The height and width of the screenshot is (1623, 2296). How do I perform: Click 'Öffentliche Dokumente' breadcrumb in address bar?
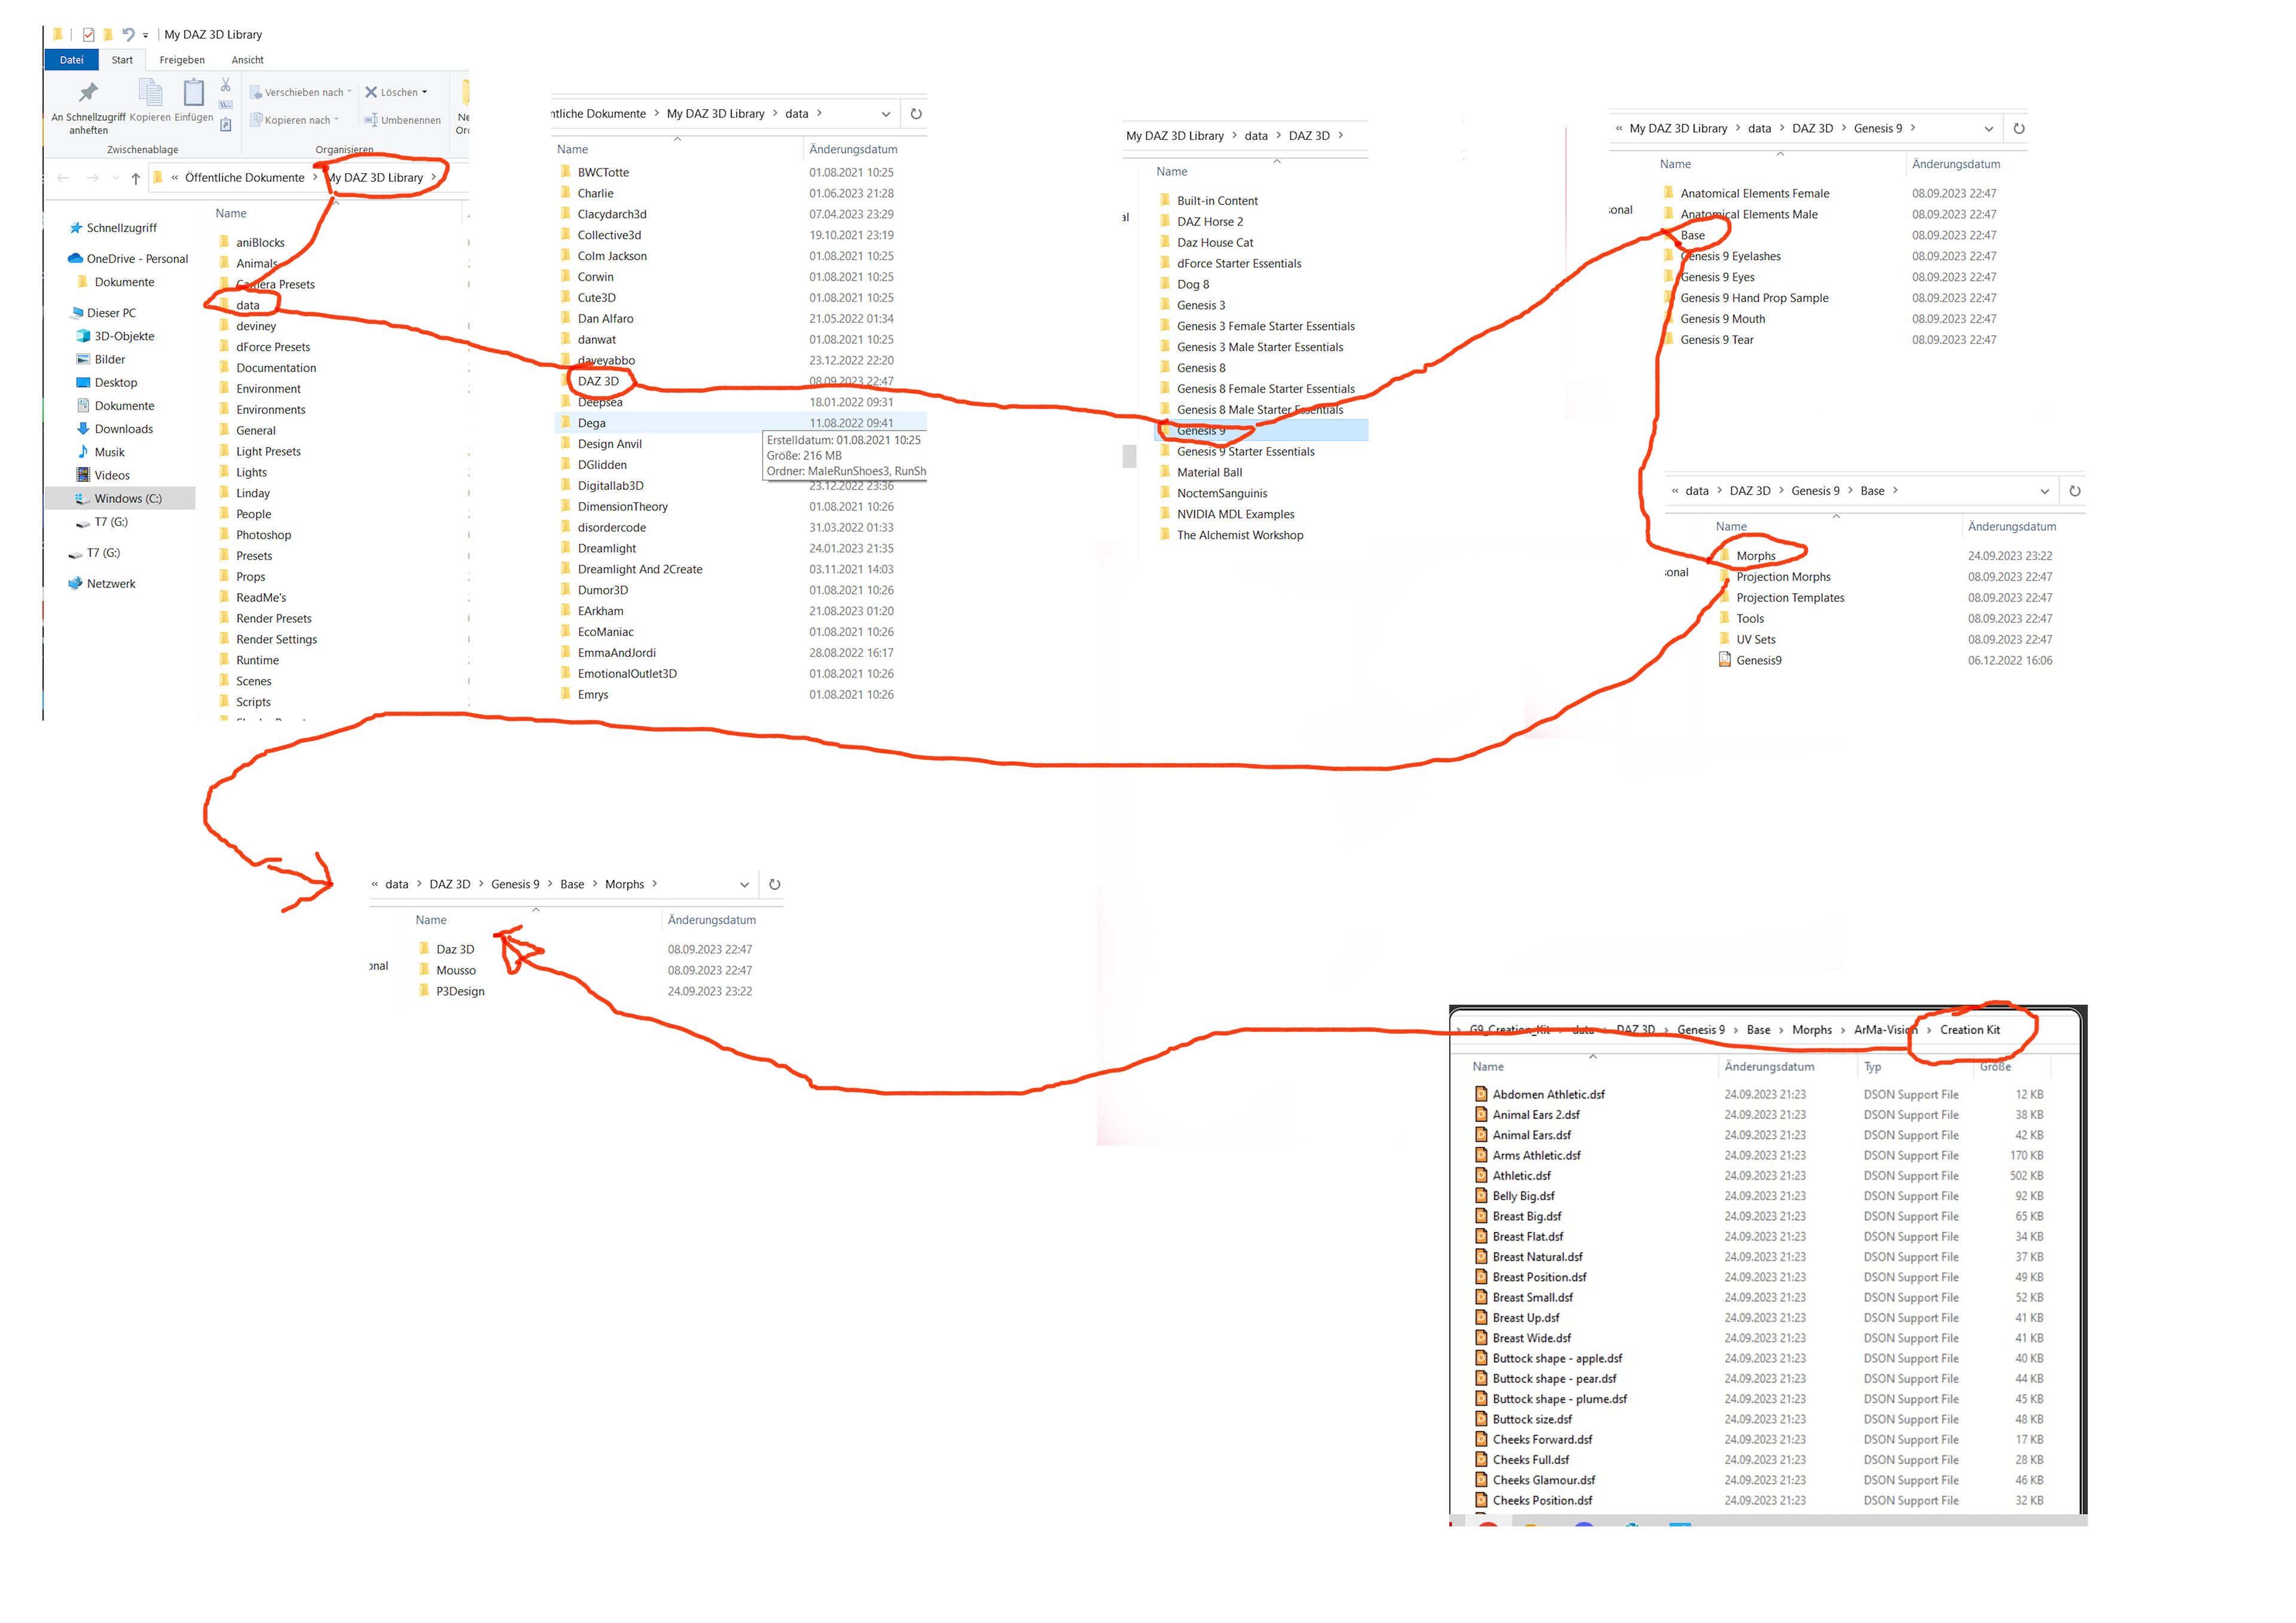click(244, 178)
